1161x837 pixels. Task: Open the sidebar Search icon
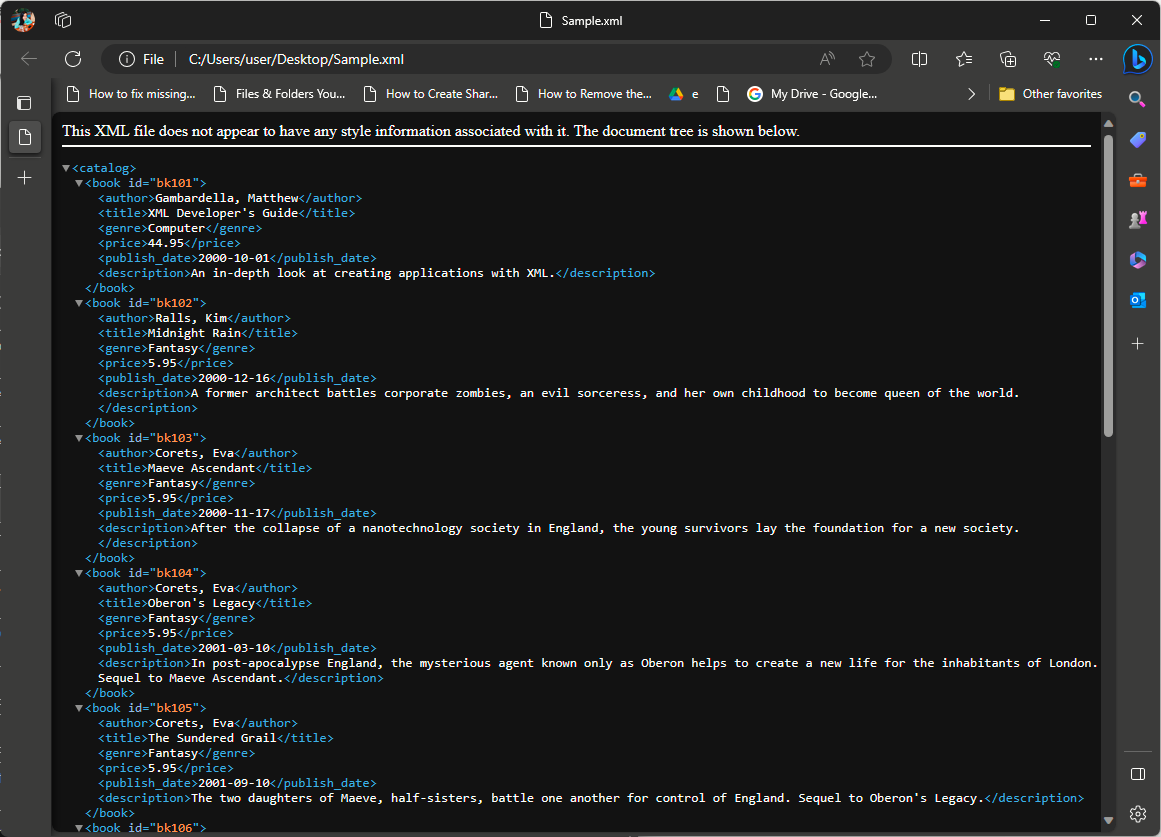click(1137, 99)
